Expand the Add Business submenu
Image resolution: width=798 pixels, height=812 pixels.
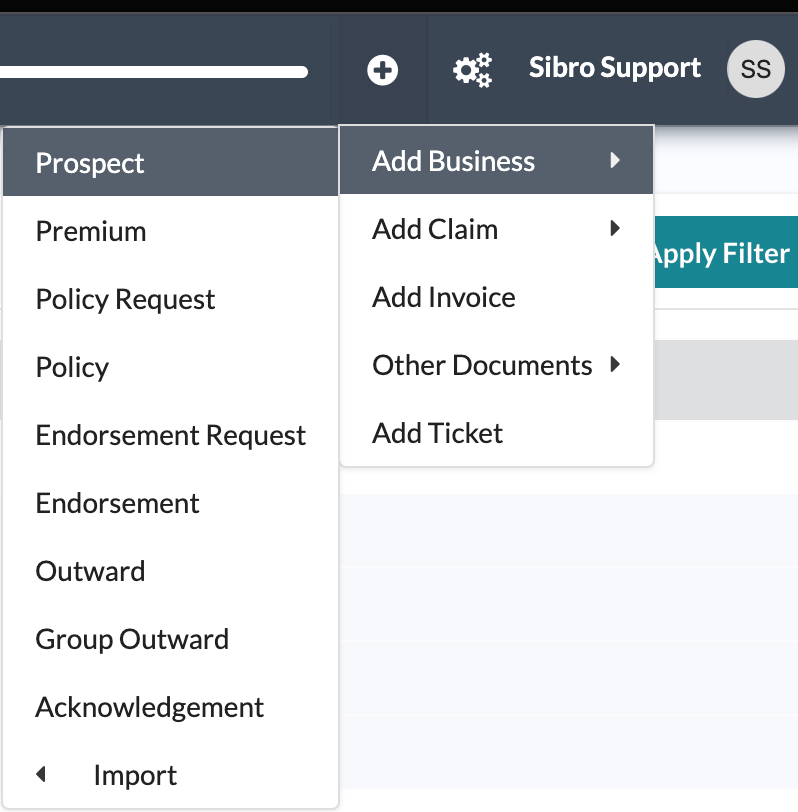(x=455, y=160)
